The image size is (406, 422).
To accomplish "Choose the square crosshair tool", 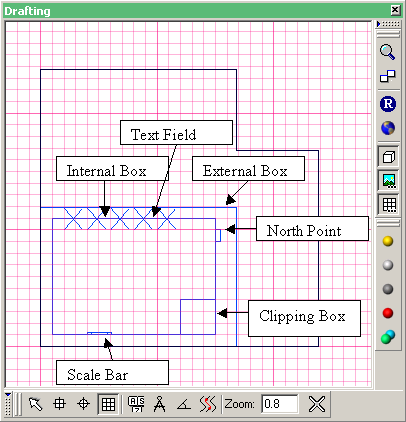I will [60, 404].
